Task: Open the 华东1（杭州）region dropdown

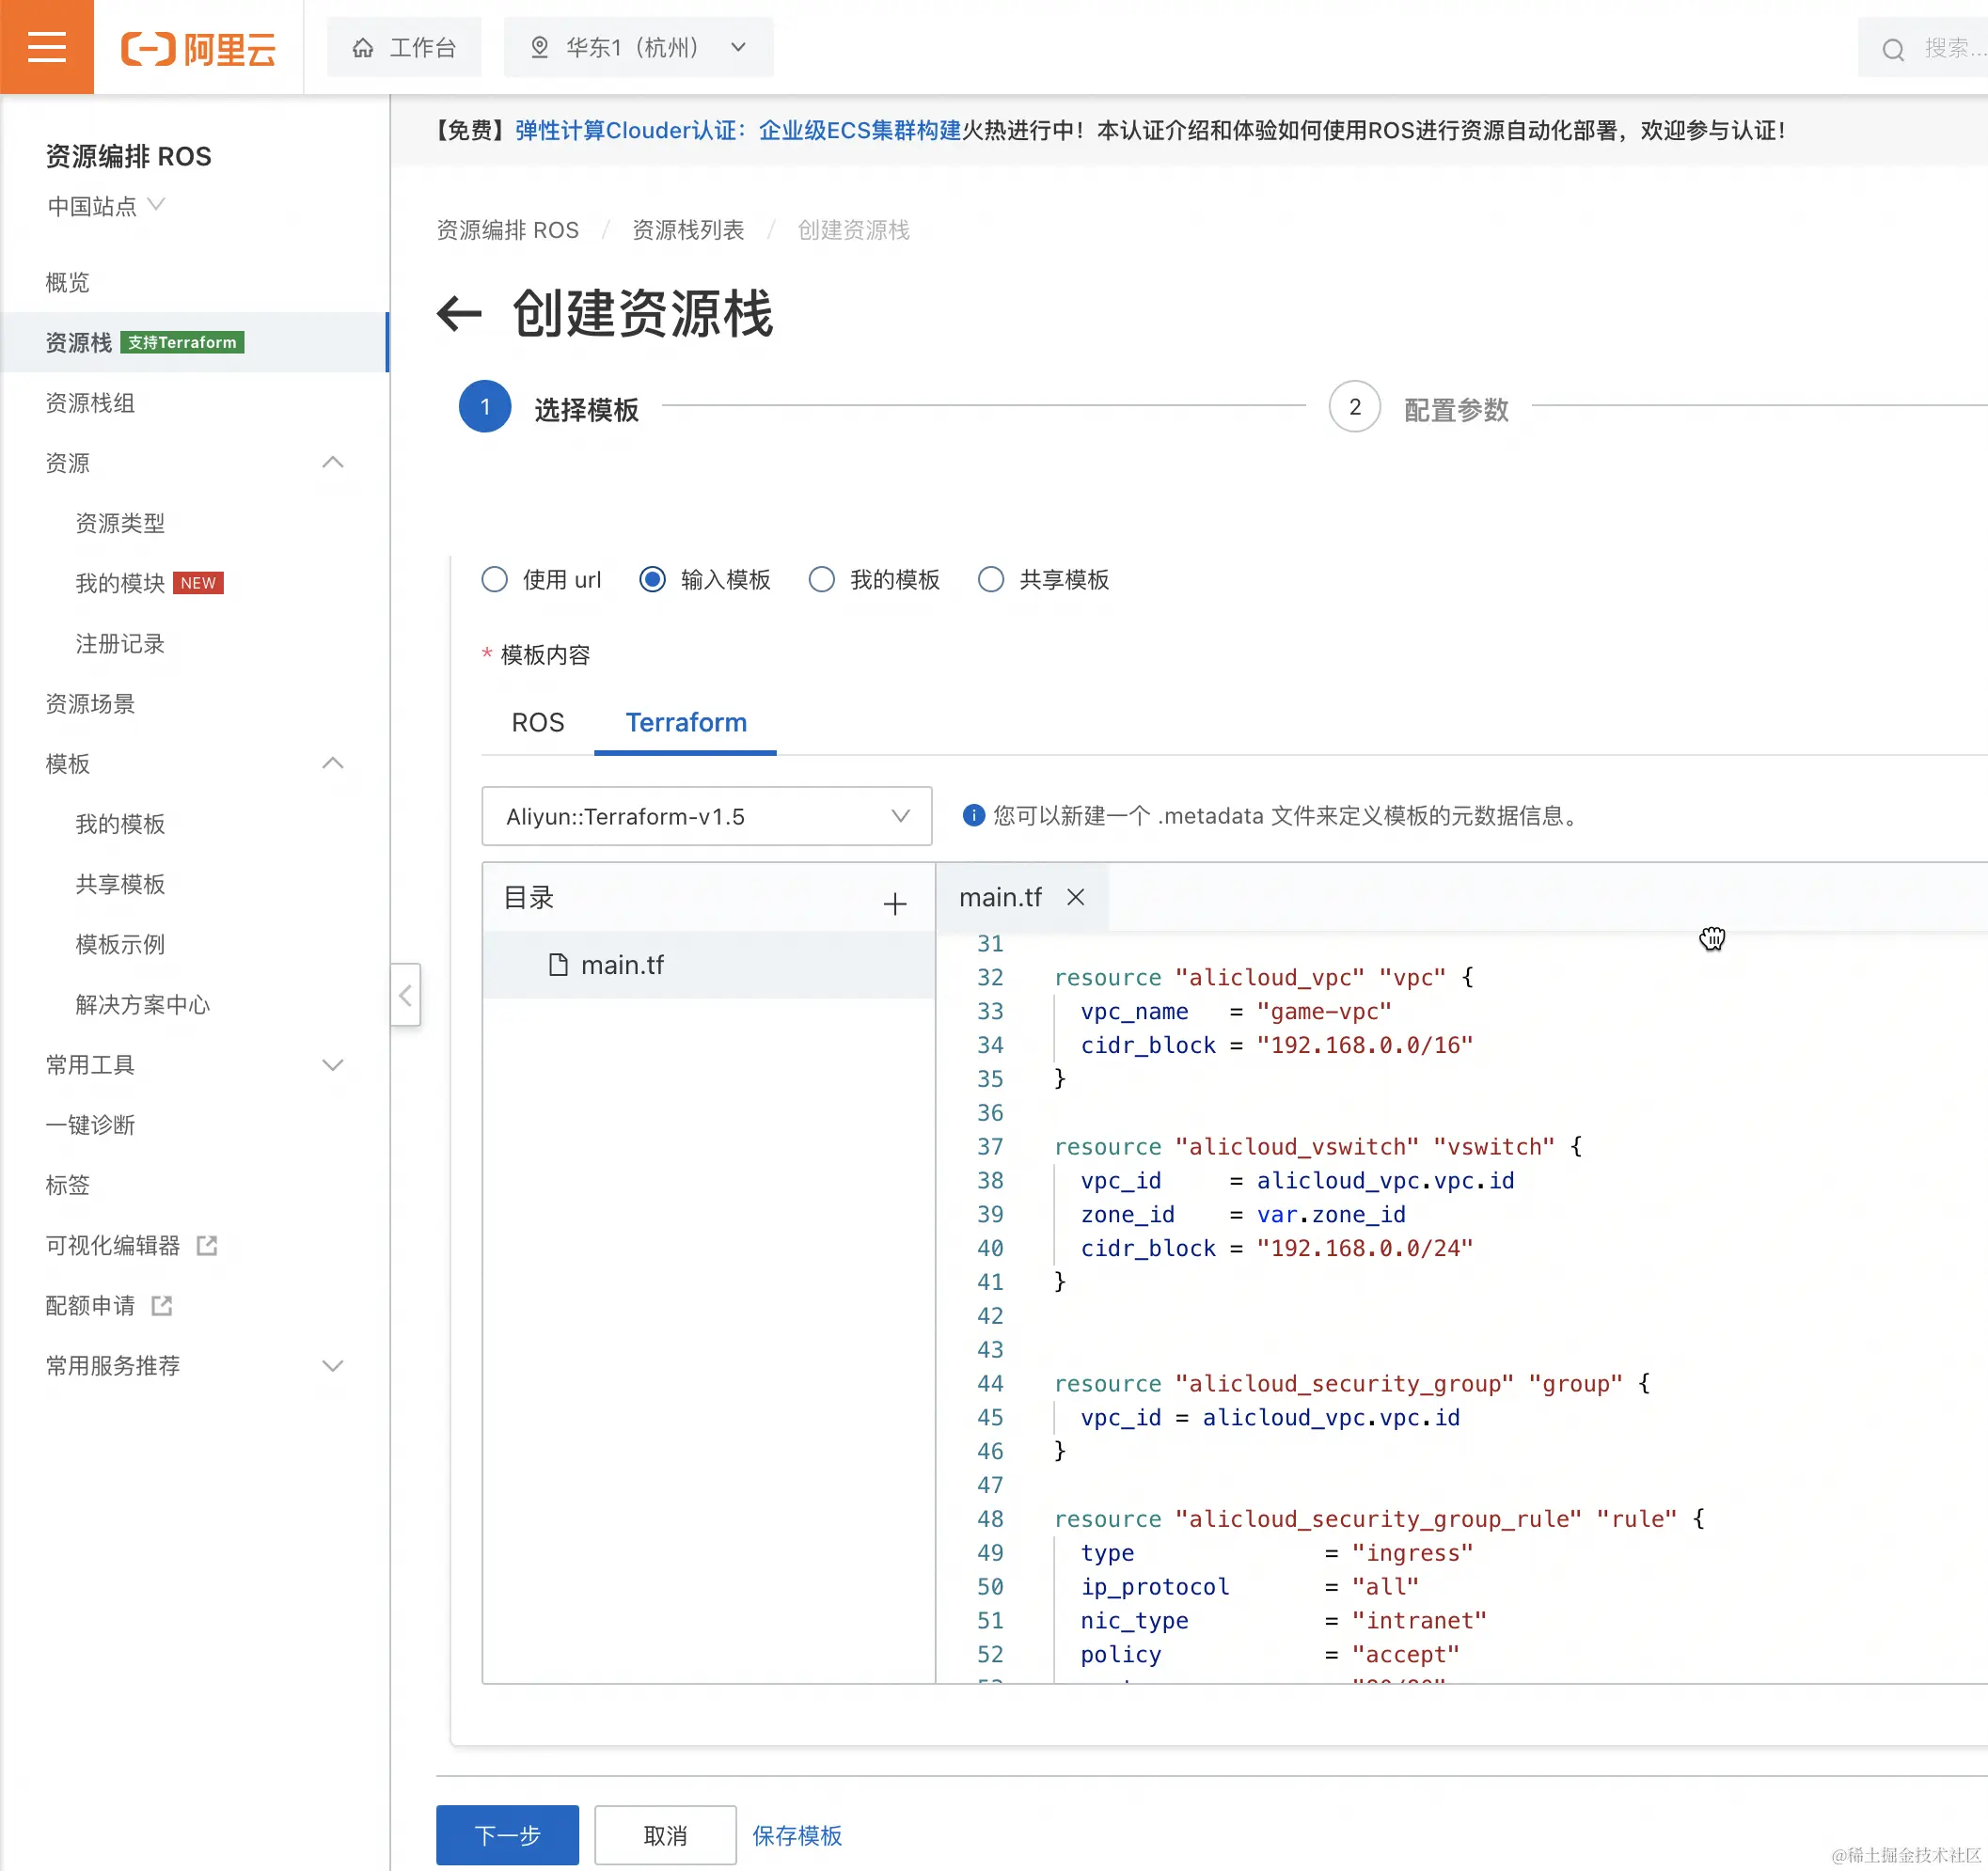Action: (638, 48)
